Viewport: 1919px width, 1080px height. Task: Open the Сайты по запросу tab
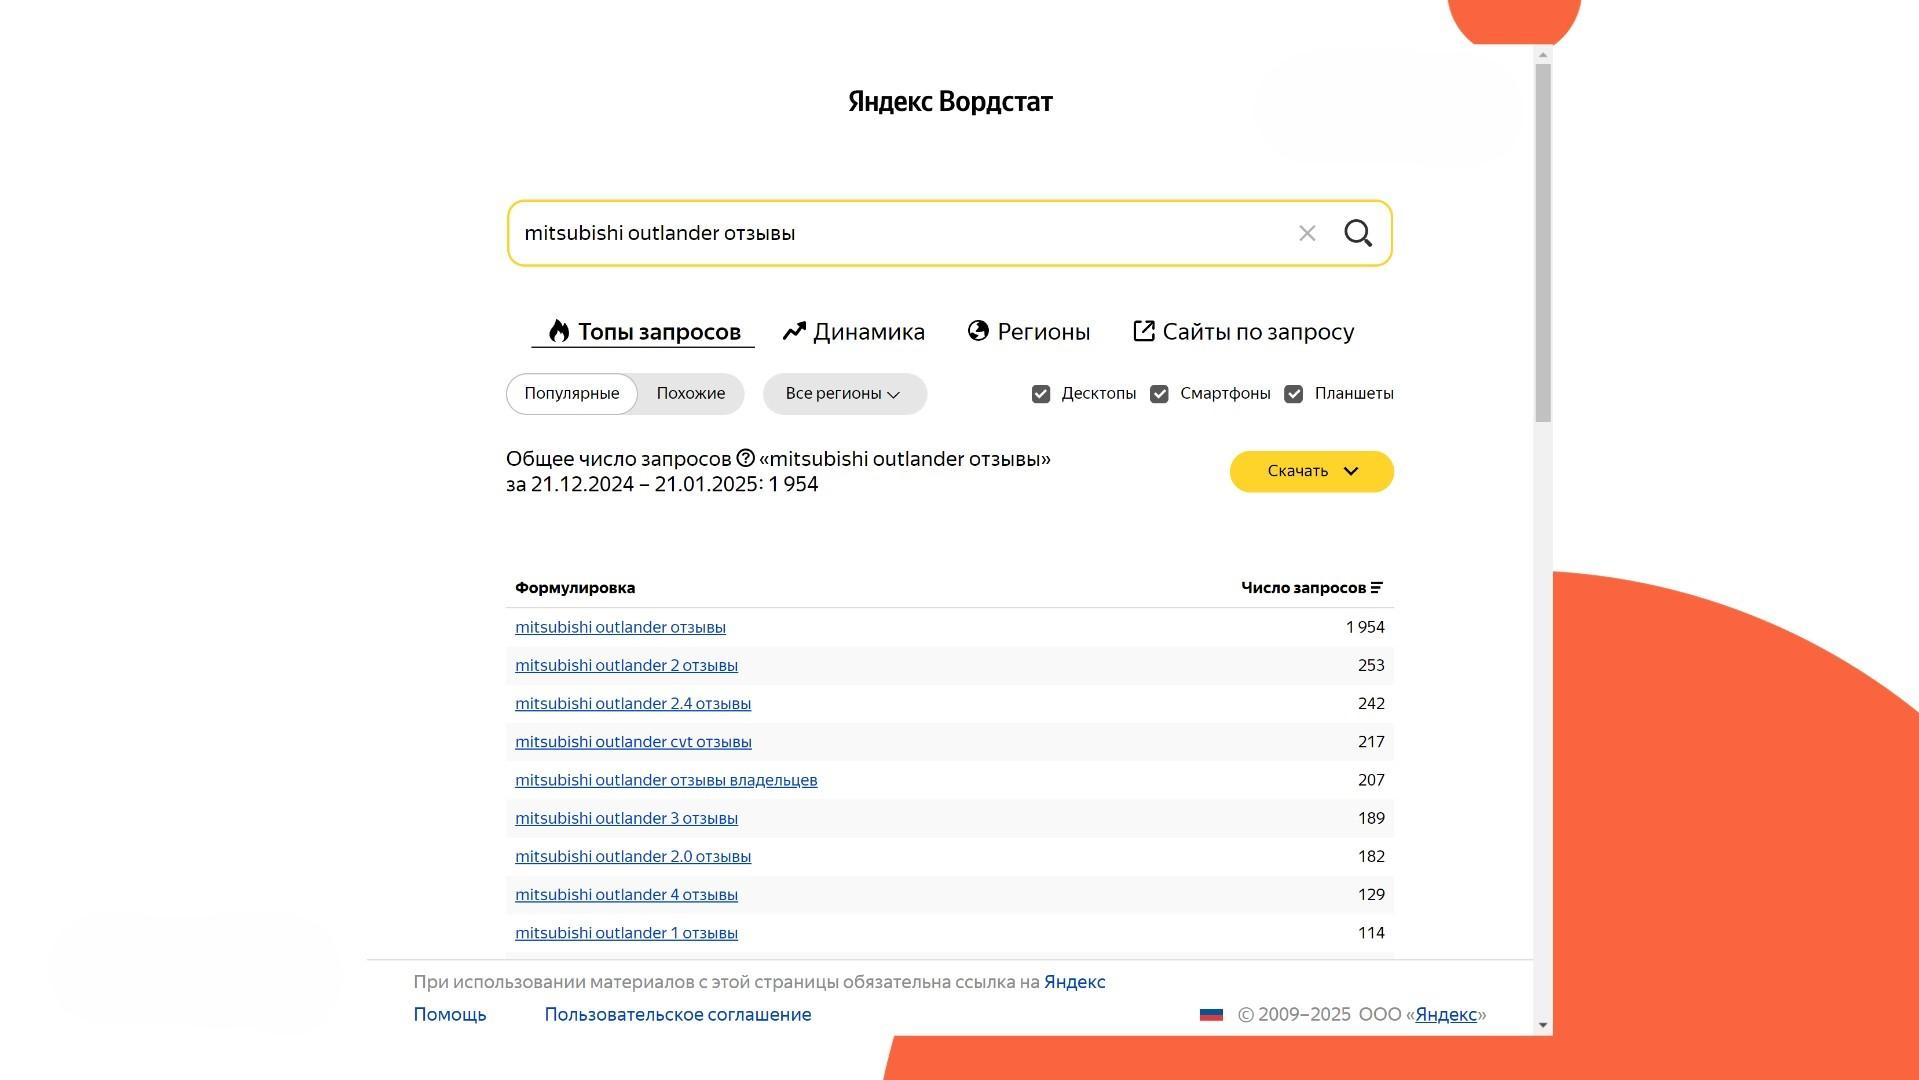pos(1243,332)
